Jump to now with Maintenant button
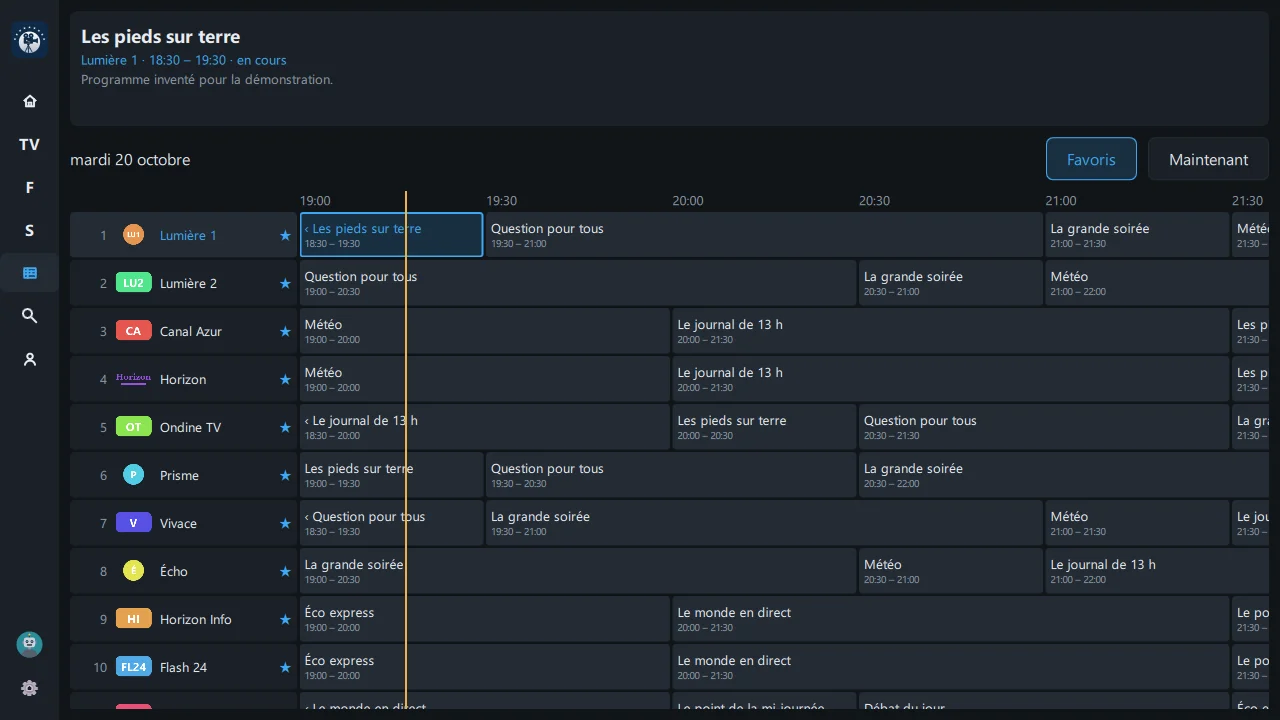The height and width of the screenshot is (720, 1280). [x=1208, y=159]
